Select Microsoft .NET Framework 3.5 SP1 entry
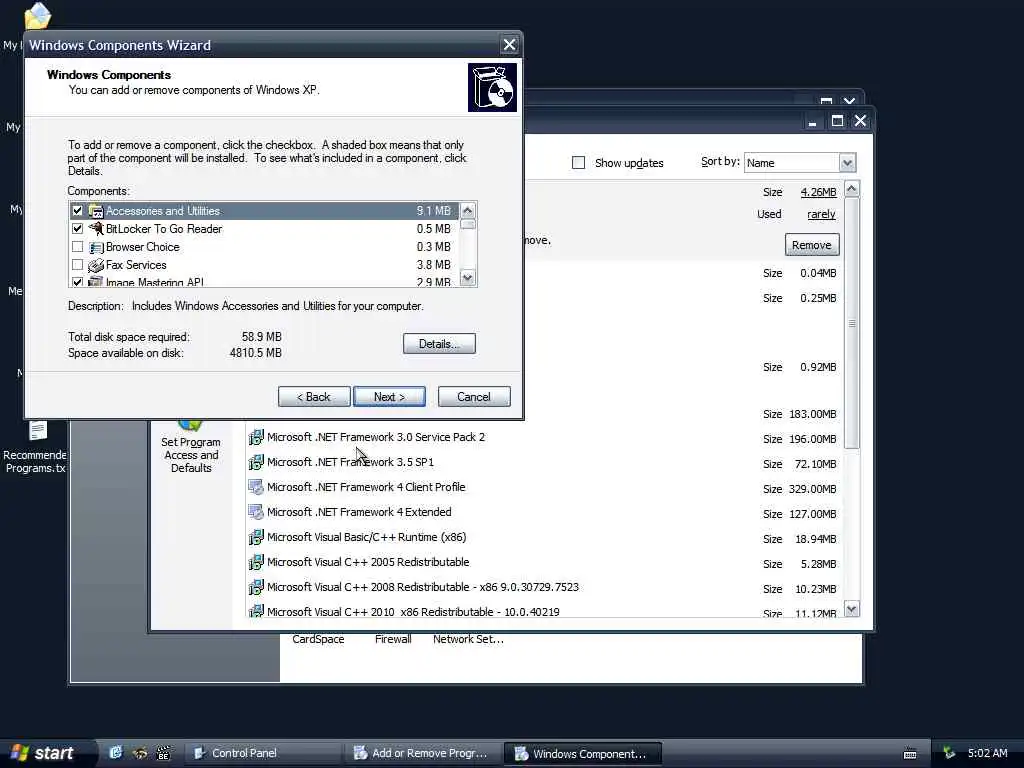The width and height of the screenshot is (1024, 768). tap(350, 462)
